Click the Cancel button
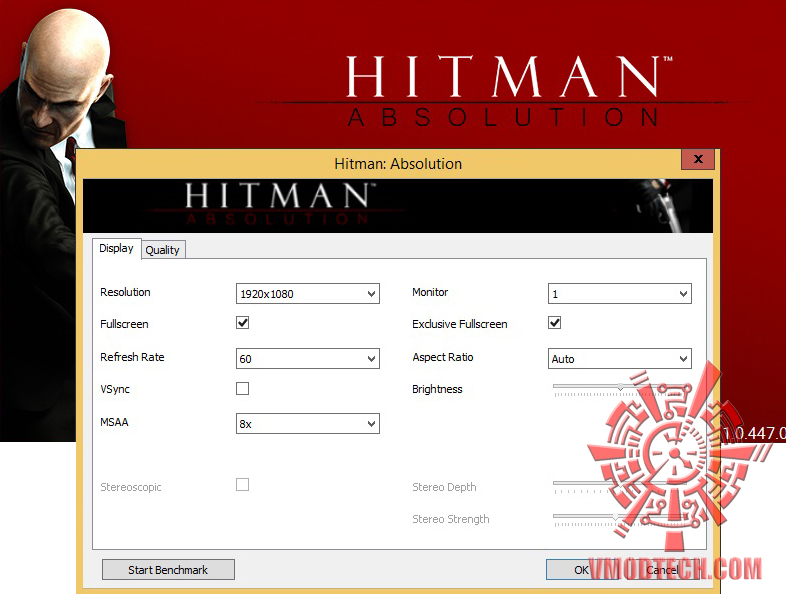 [x=662, y=570]
